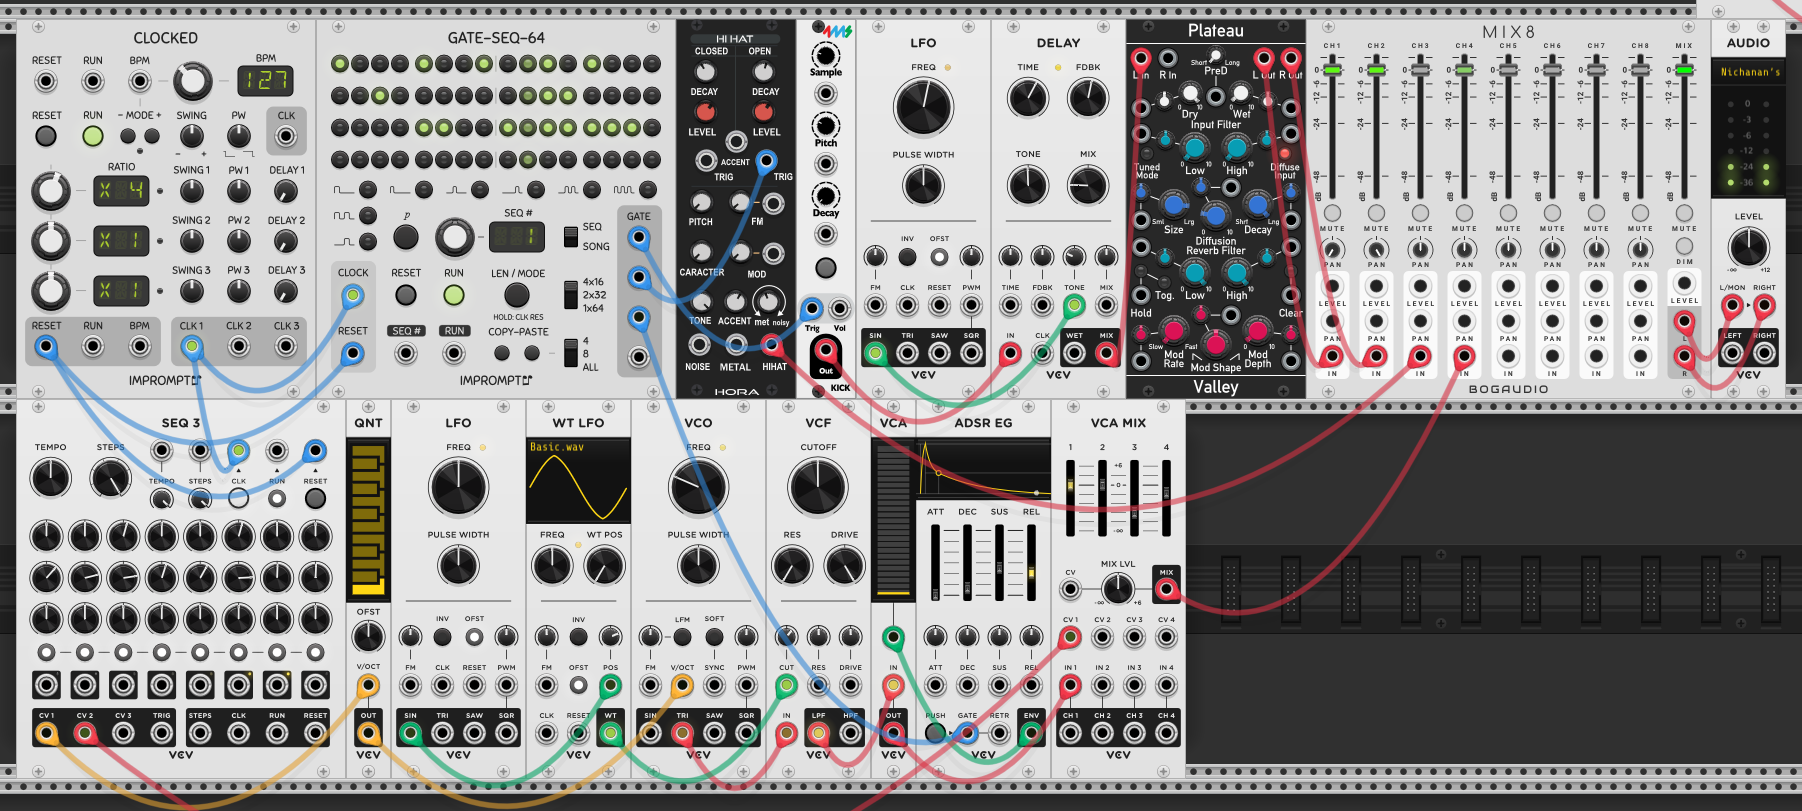Click the LEFT jack on the AUDIO module
Viewport: 1802px width, 811px height.
[x=1732, y=353]
